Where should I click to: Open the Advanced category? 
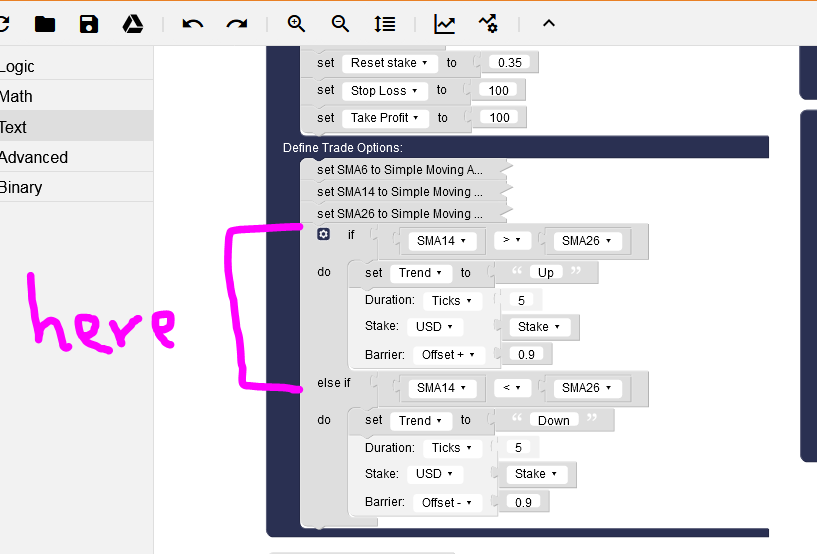pos(76,157)
